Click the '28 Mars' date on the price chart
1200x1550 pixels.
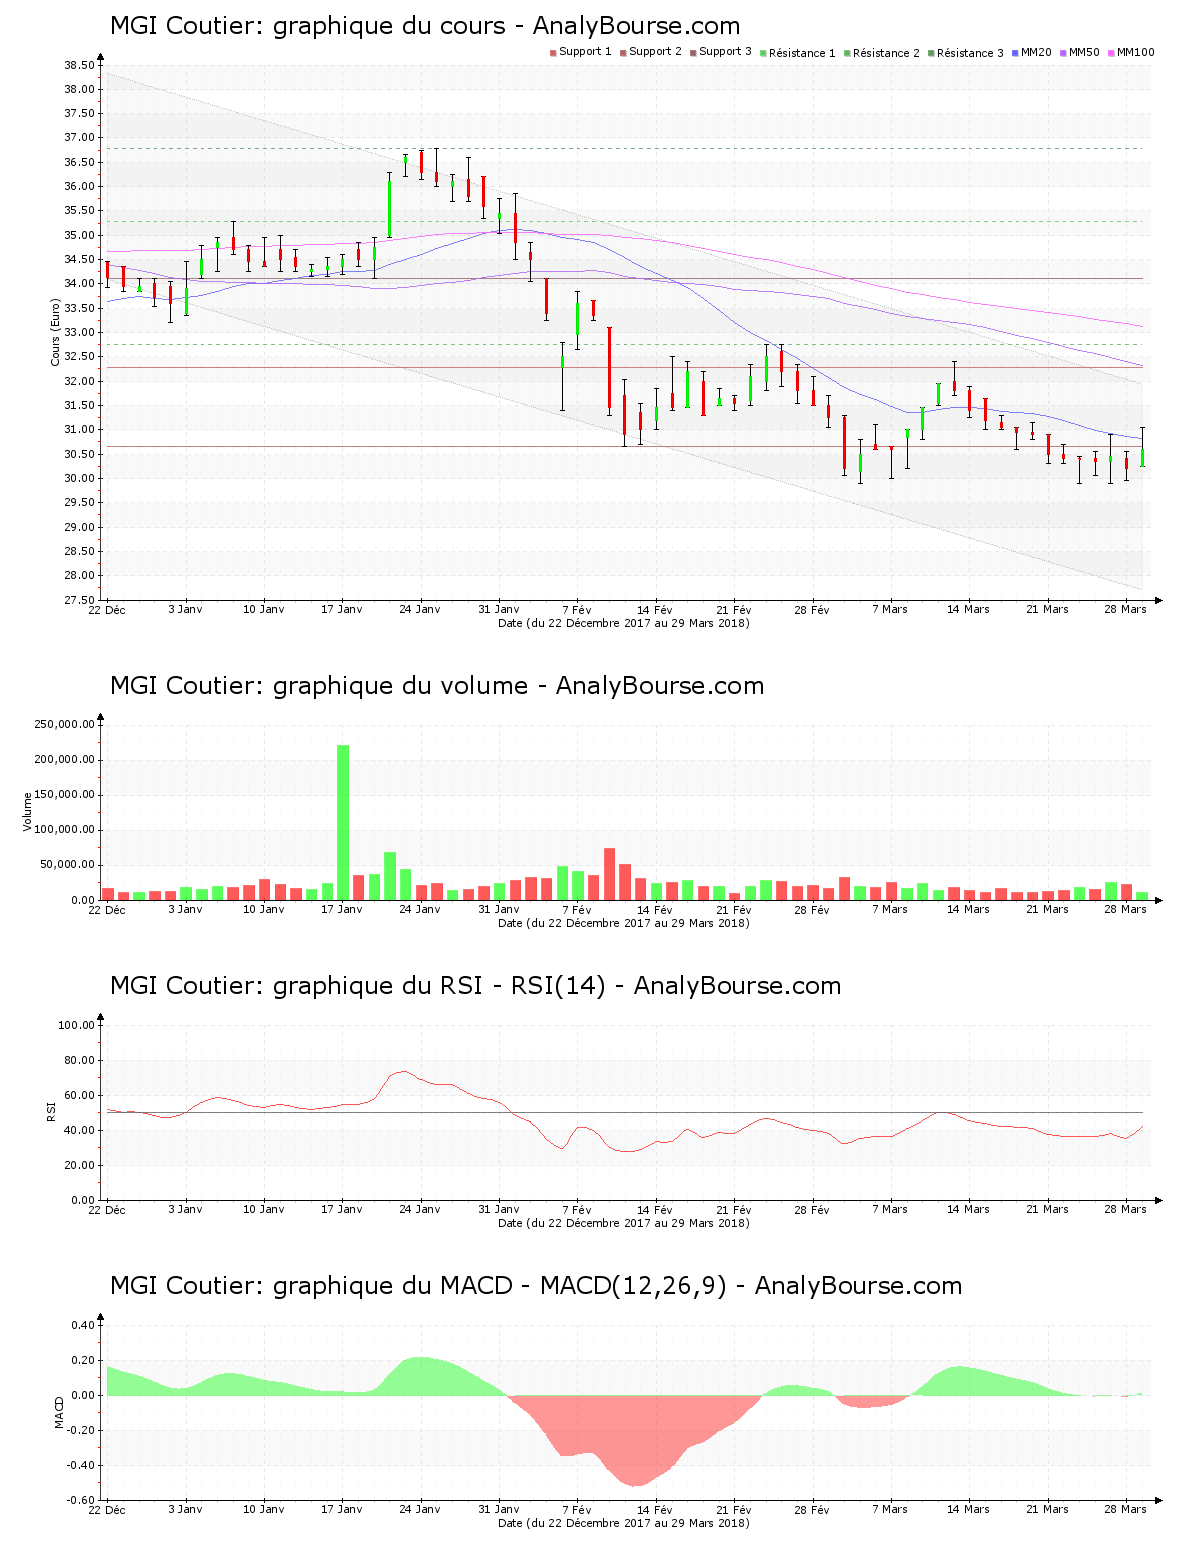[1126, 609]
